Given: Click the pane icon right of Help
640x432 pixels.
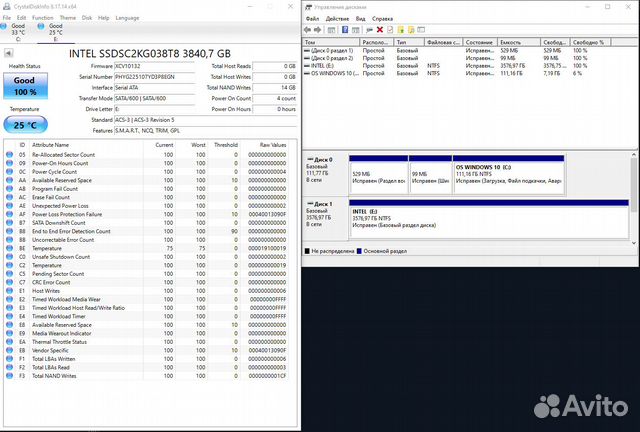Looking at the screenshot, I should coord(356,30).
